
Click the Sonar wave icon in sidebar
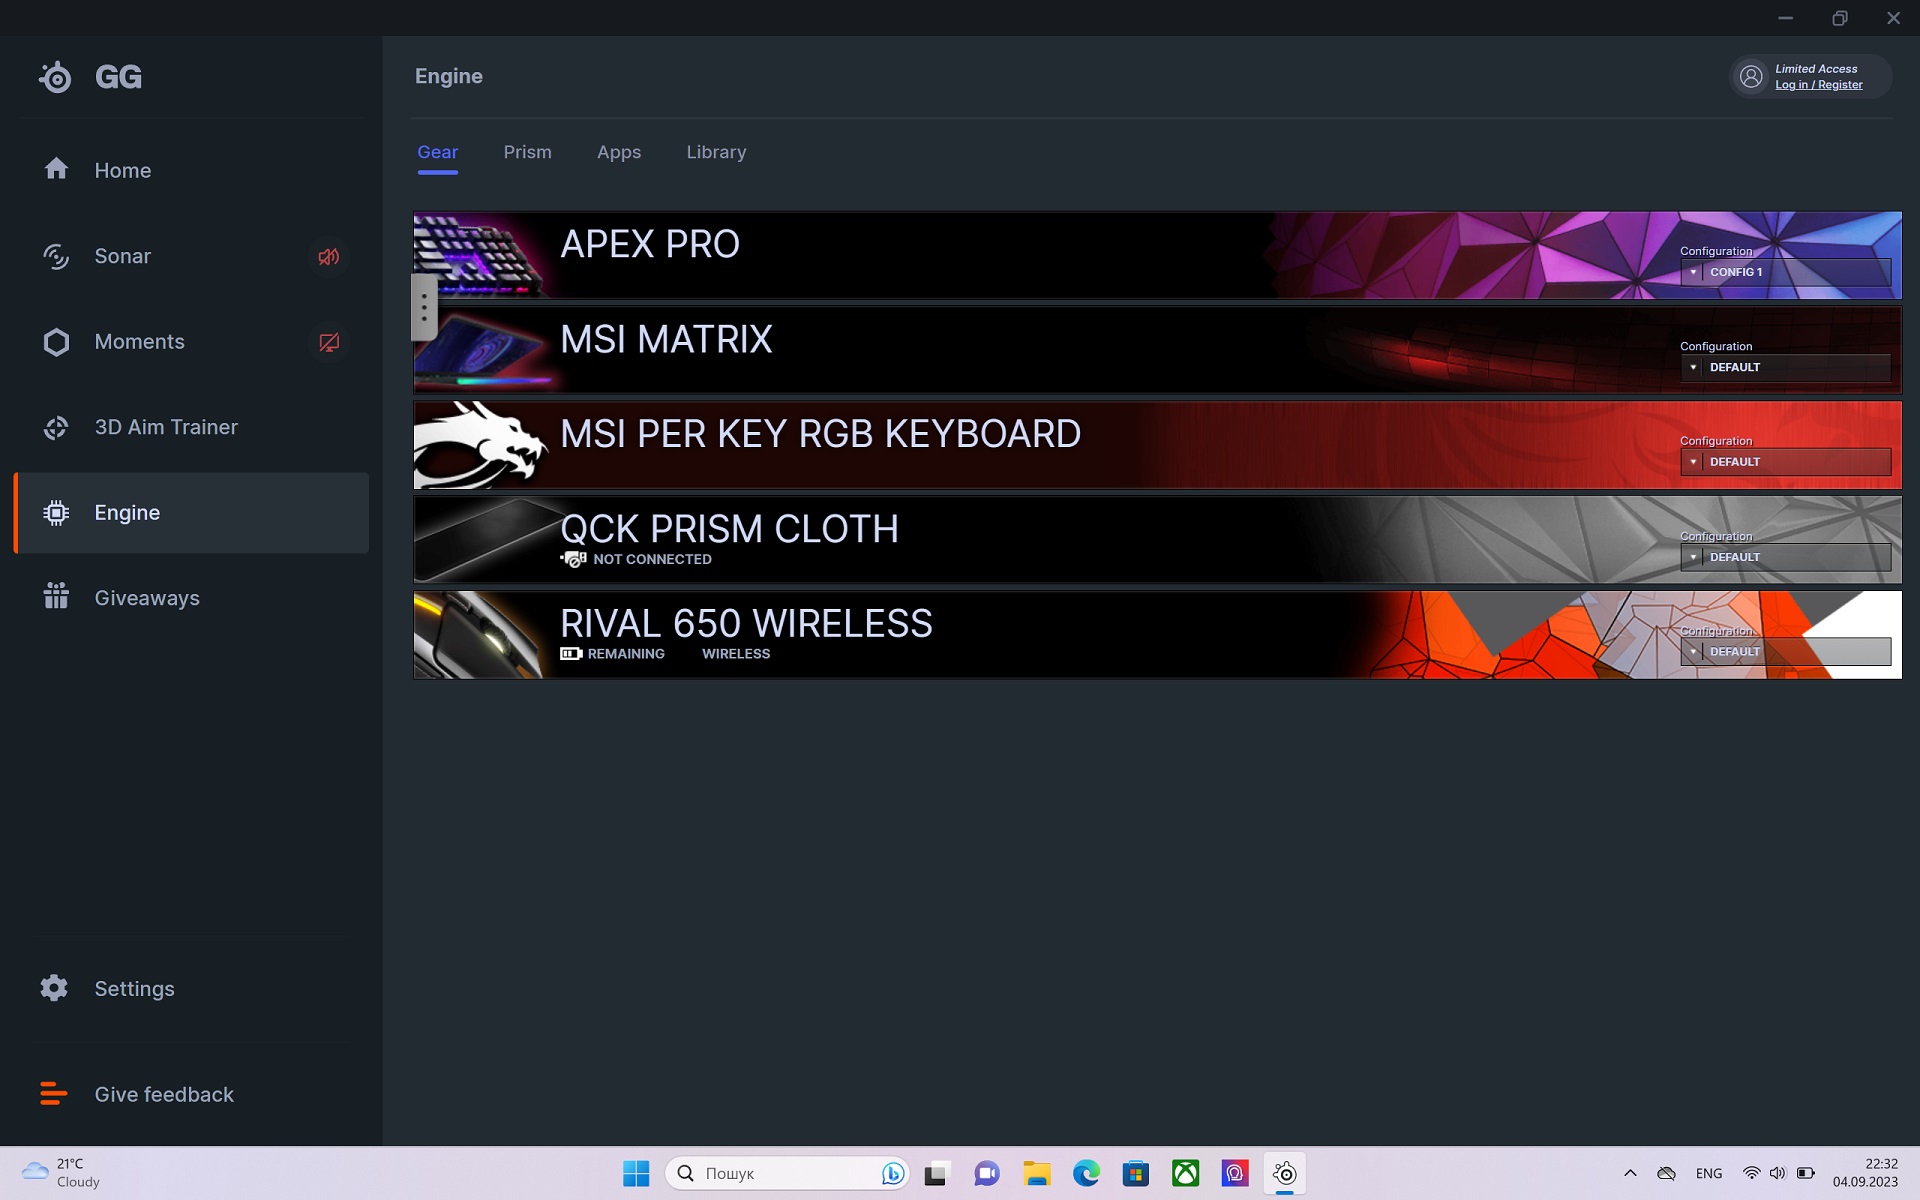[56, 256]
